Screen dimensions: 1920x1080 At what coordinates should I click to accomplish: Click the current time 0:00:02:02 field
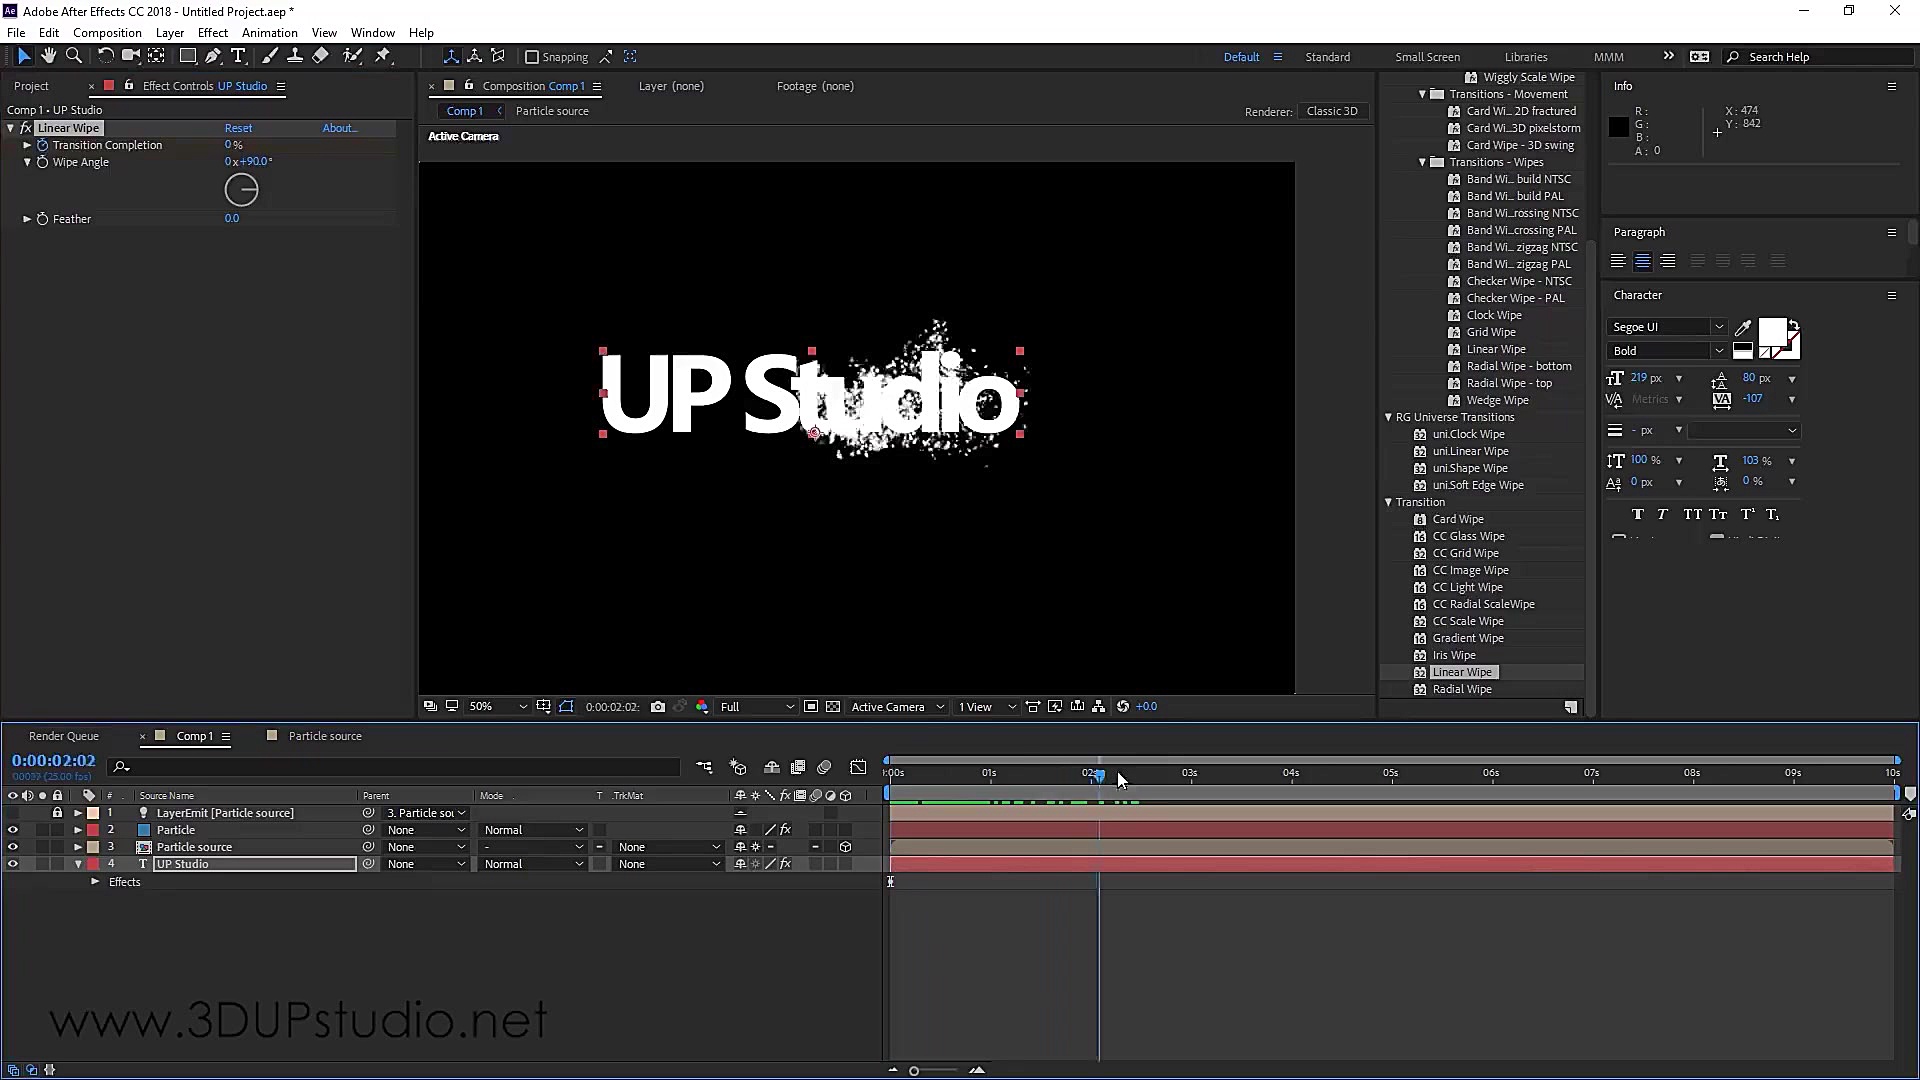[54, 760]
